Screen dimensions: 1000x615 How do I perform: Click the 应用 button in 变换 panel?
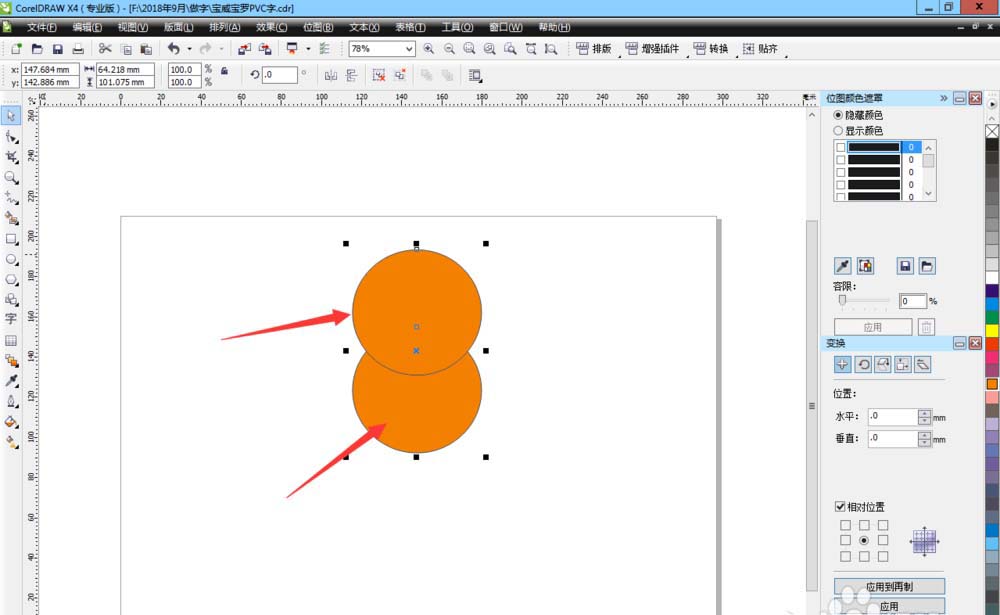889,606
